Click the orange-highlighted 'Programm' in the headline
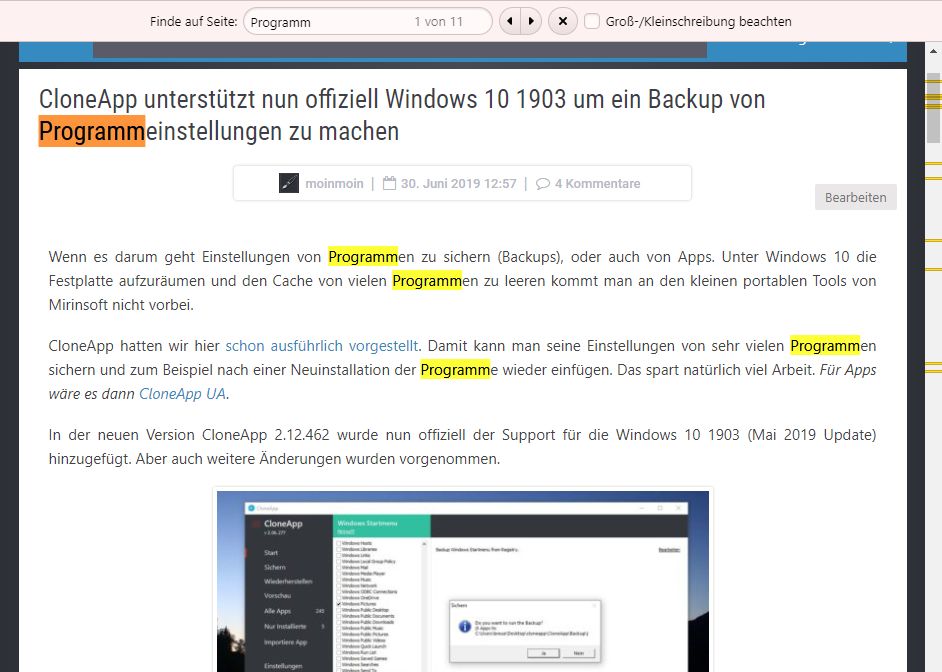The height and width of the screenshot is (672, 942). pyautogui.click(x=92, y=132)
